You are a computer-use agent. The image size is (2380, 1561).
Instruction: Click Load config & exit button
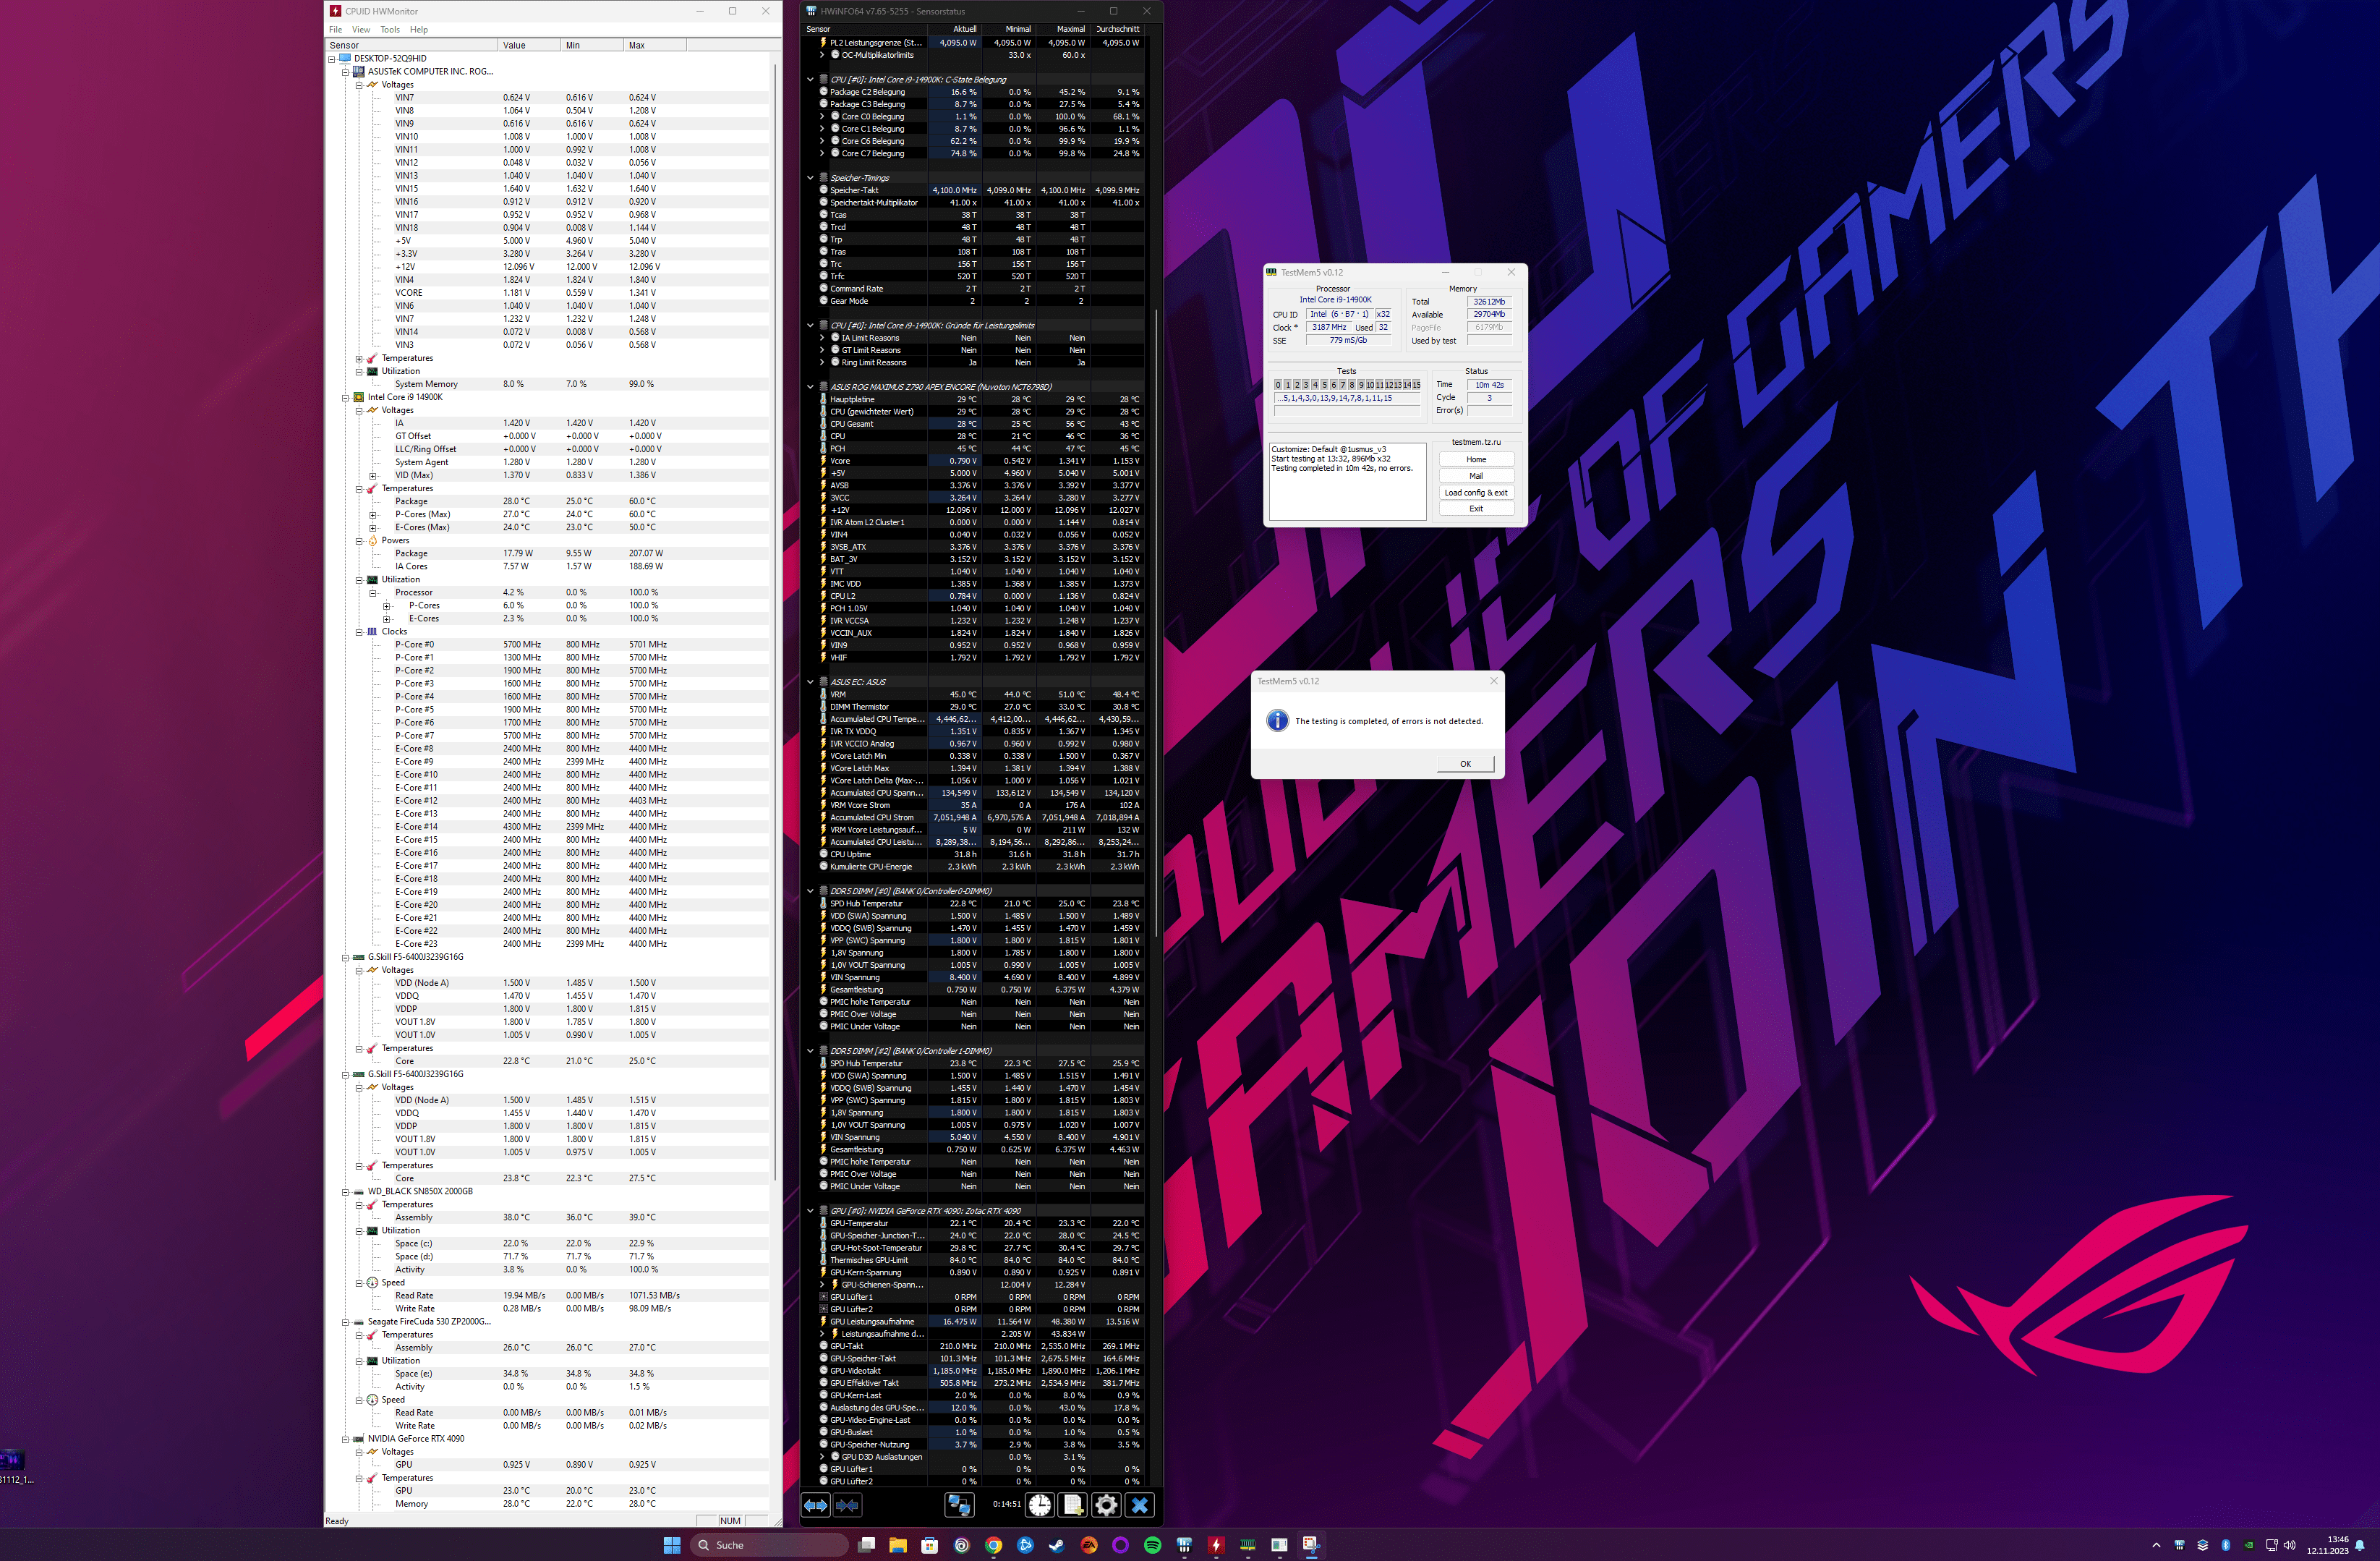coord(1475,492)
